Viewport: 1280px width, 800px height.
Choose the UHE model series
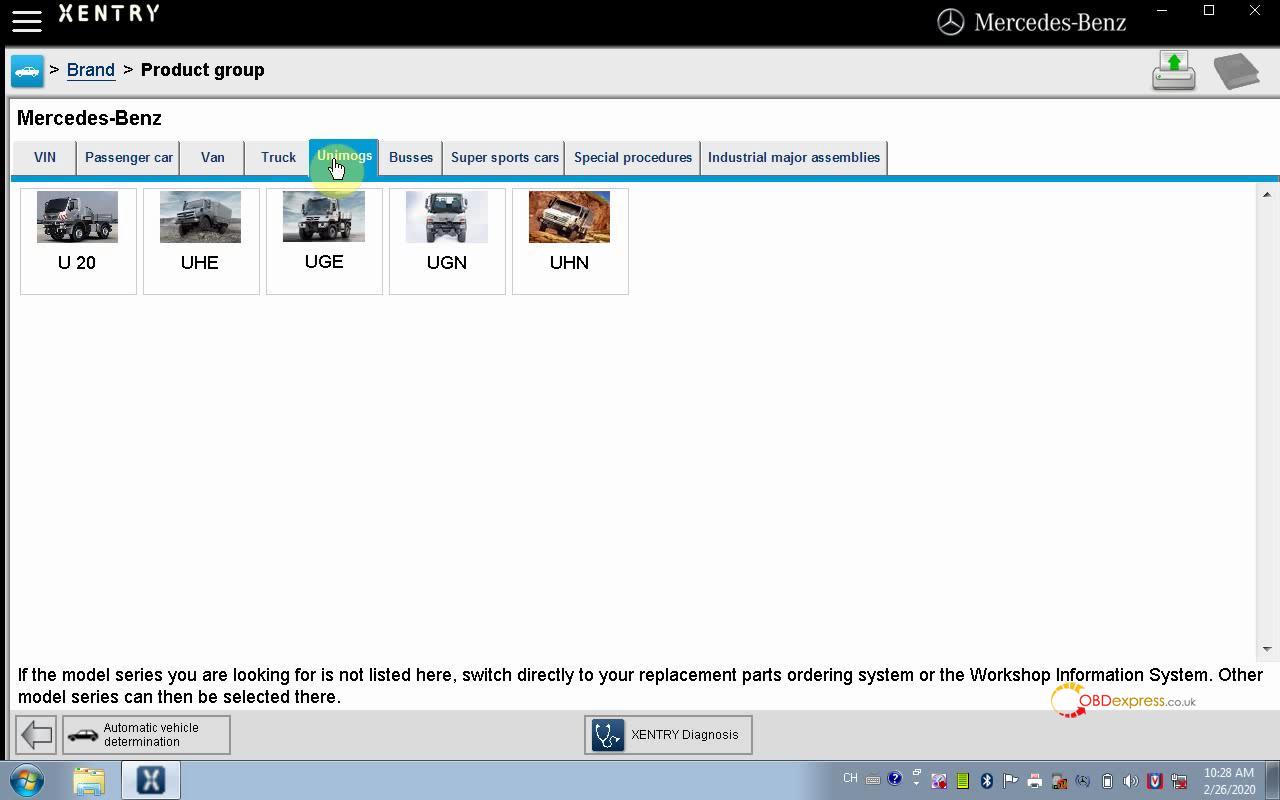(x=201, y=241)
